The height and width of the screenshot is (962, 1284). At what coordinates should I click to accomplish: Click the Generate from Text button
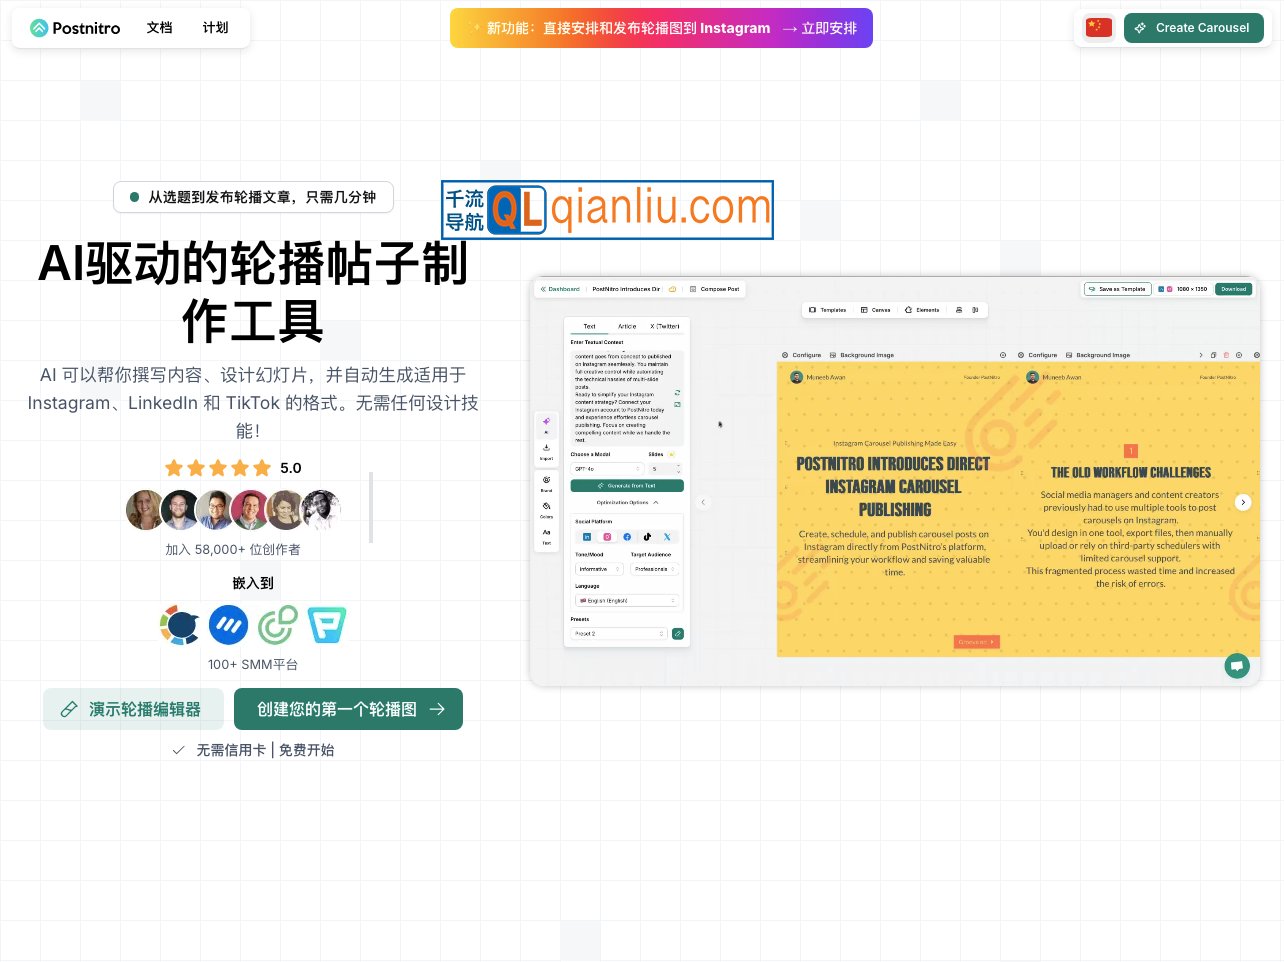coord(627,485)
